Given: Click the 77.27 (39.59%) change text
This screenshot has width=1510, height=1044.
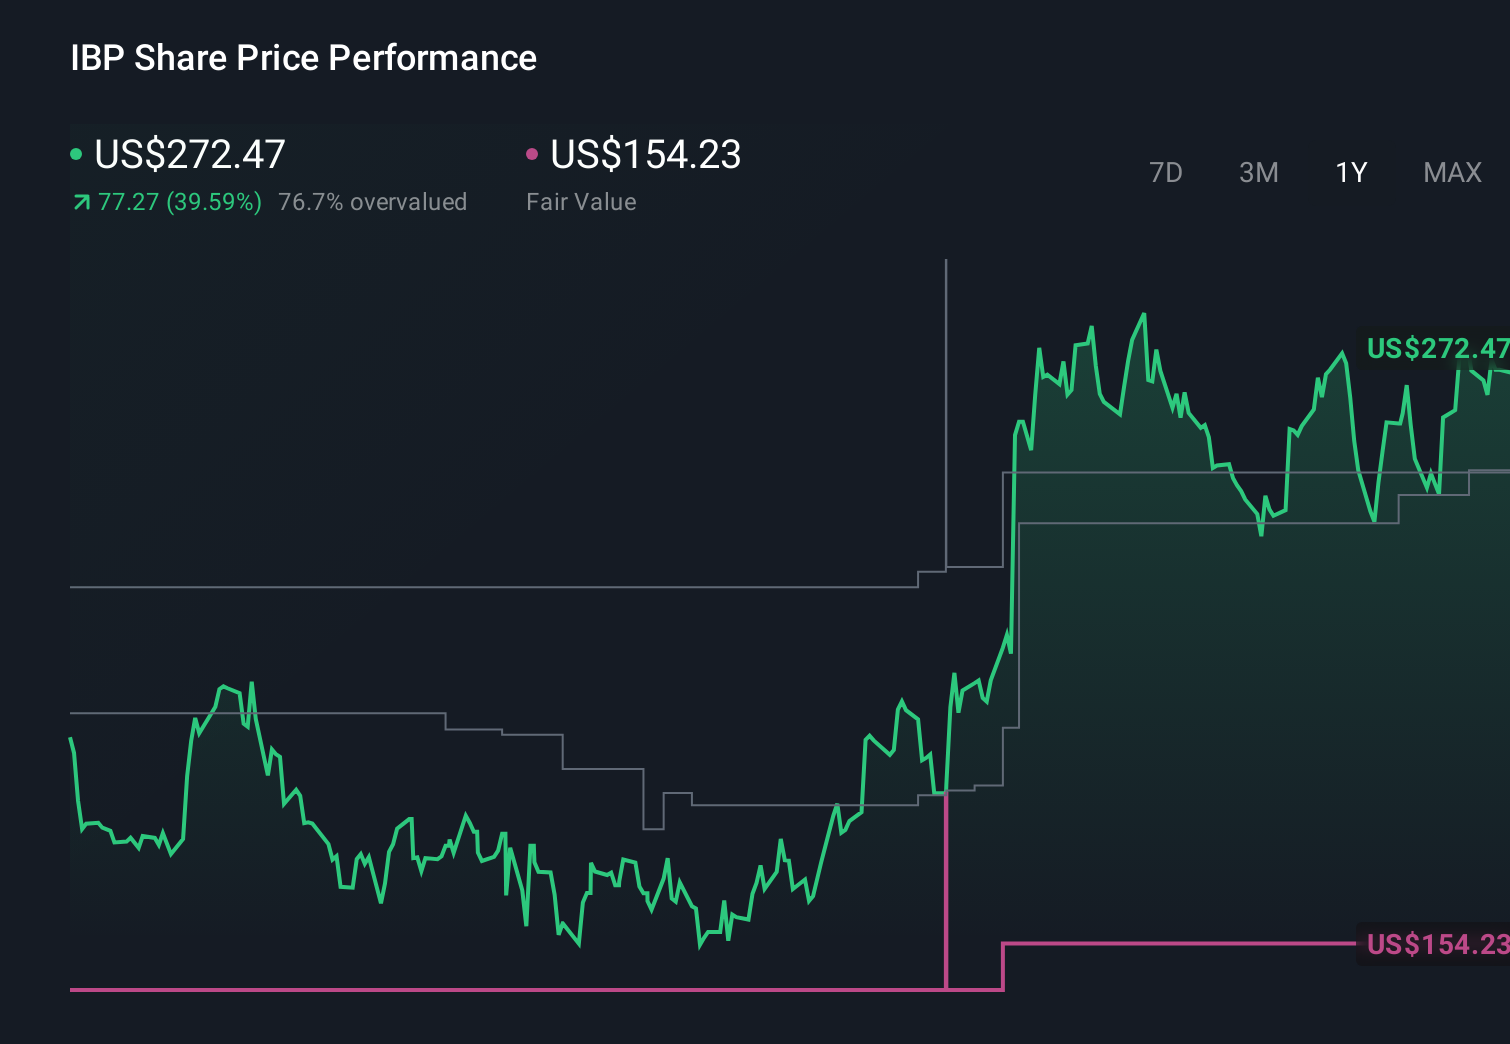Looking at the screenshot, I should [179, 202].
